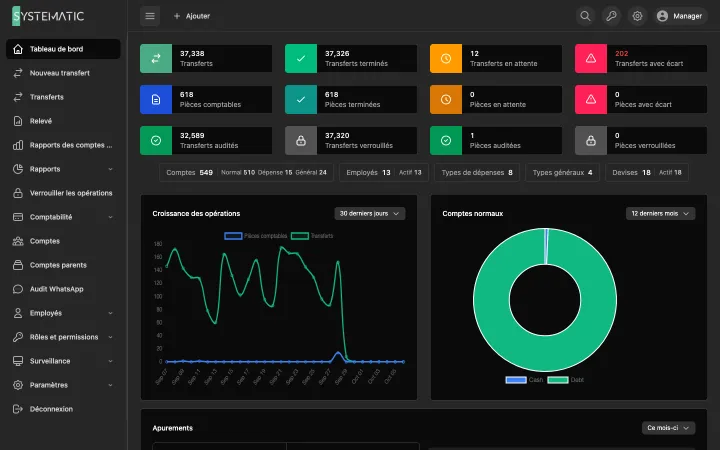Screen dimensions: 720x450
Task: Open Comptes parents sidebar item
Action: point(63,265)
